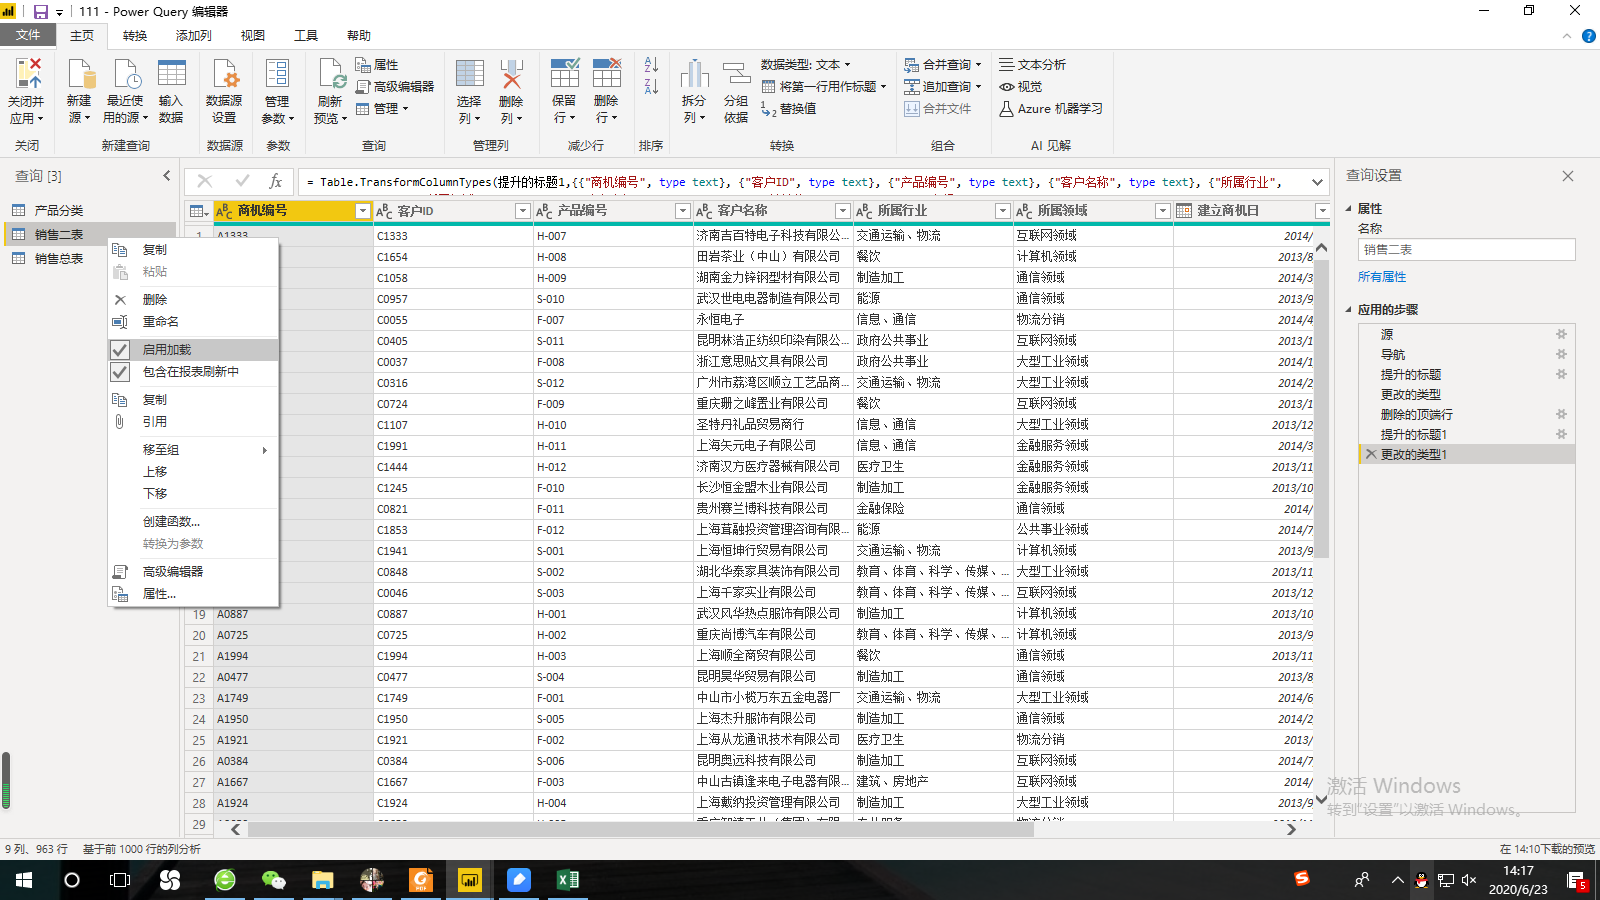The width and height of the screenshot is (1600, 900).
Task: Open 合并查询 (Merge Queries) dropdown
Action: 943,65
